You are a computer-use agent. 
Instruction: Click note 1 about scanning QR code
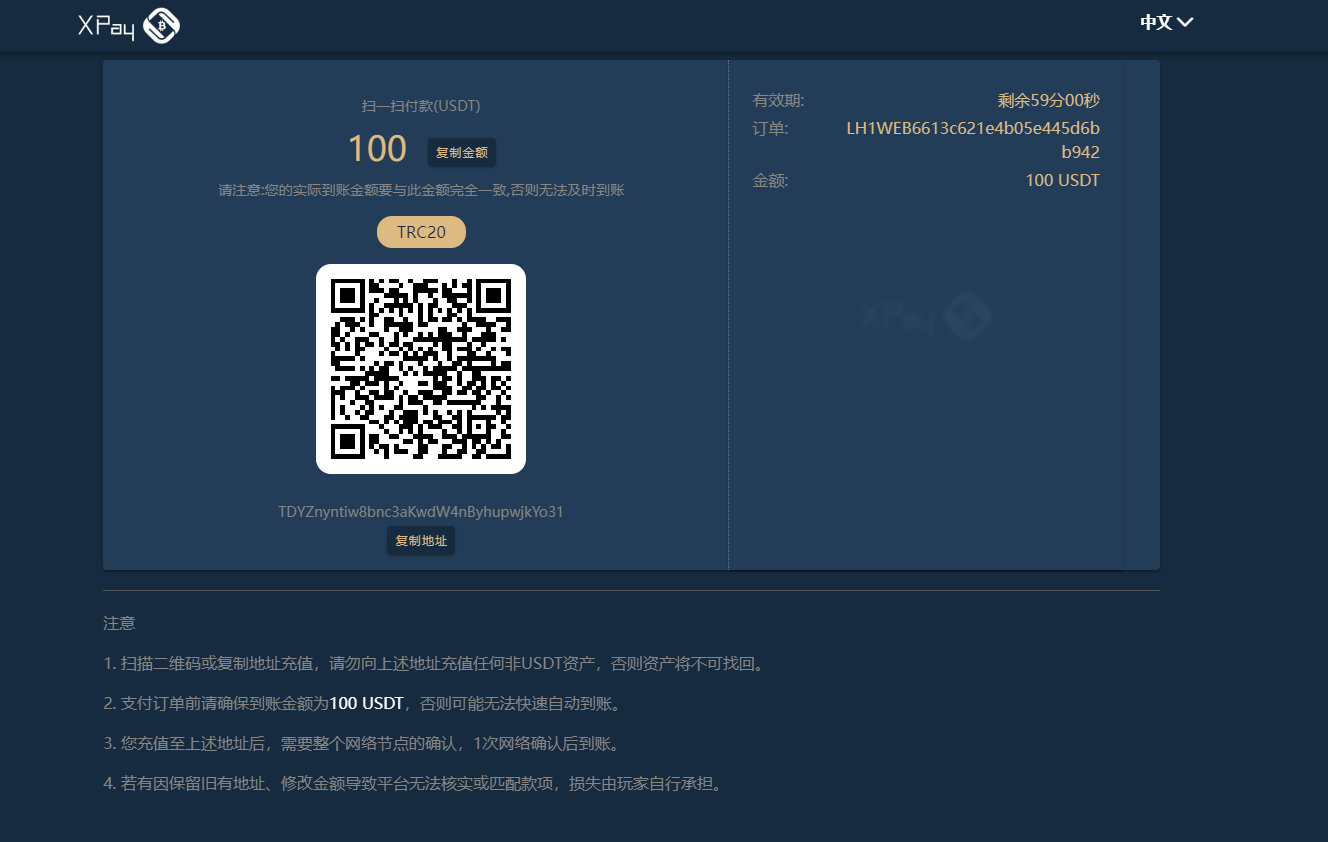pos(434,664)
